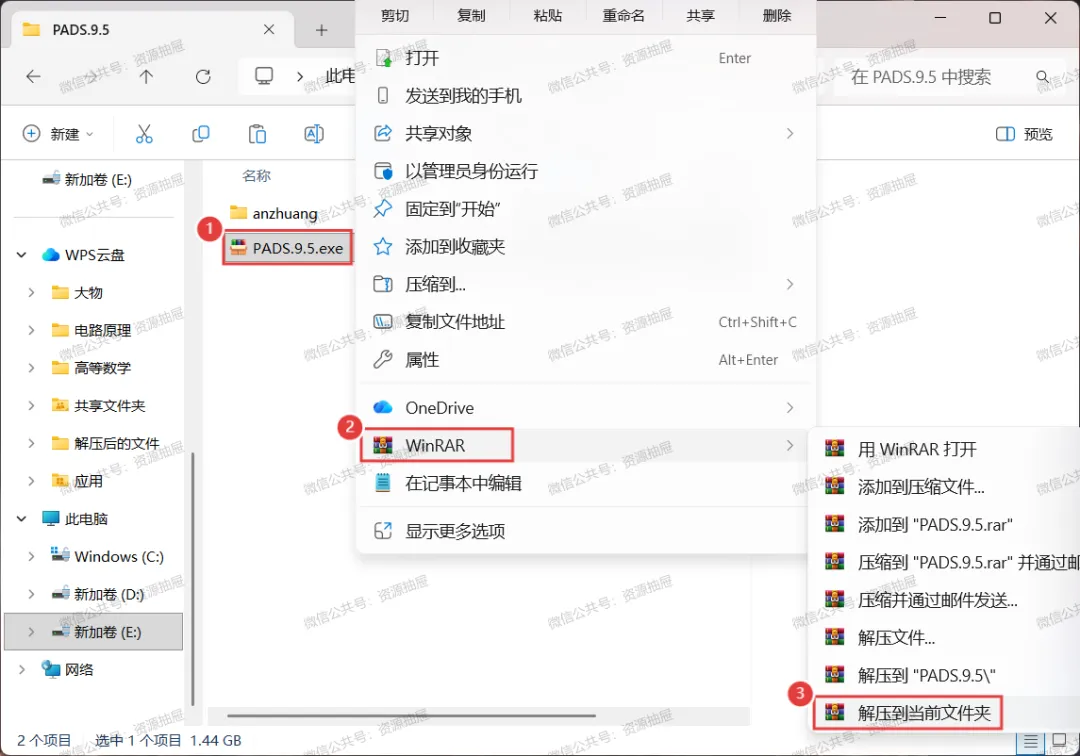This screenshot has width=1080, height=756.
Task: Click the Paste clipboard icon in toolbar
Action: coord(257,134)
